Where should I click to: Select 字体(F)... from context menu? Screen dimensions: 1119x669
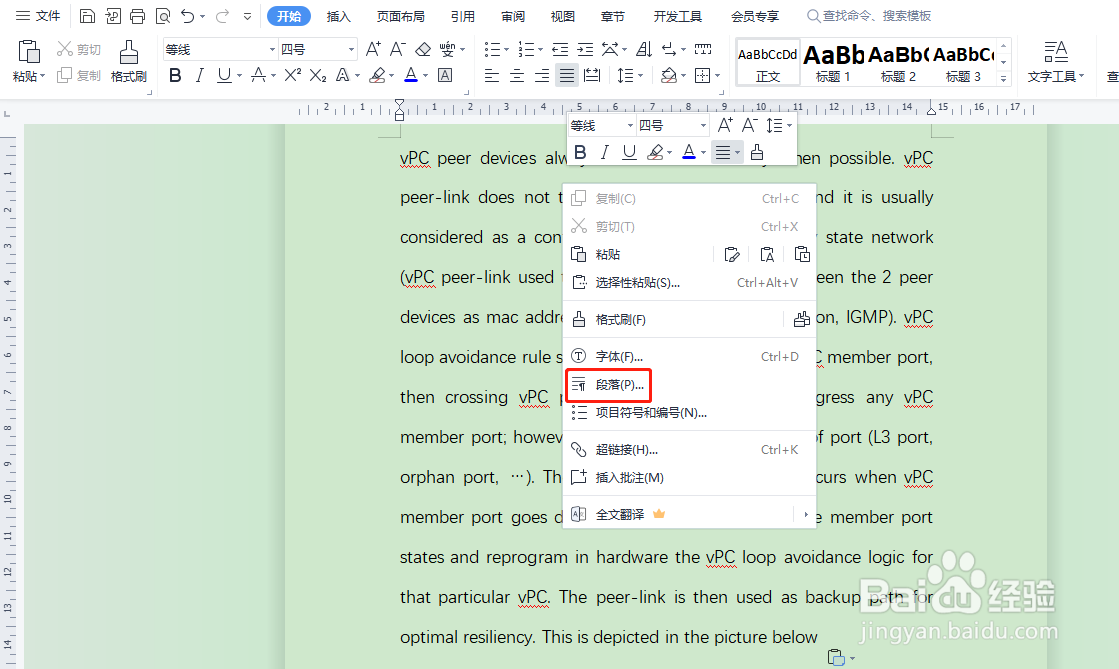point(689,356)
